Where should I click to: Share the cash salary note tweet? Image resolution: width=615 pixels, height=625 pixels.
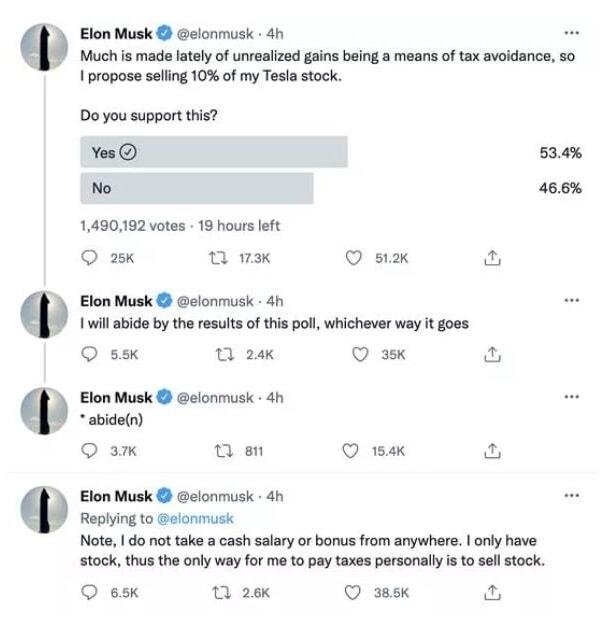click(x=491, y=592)
